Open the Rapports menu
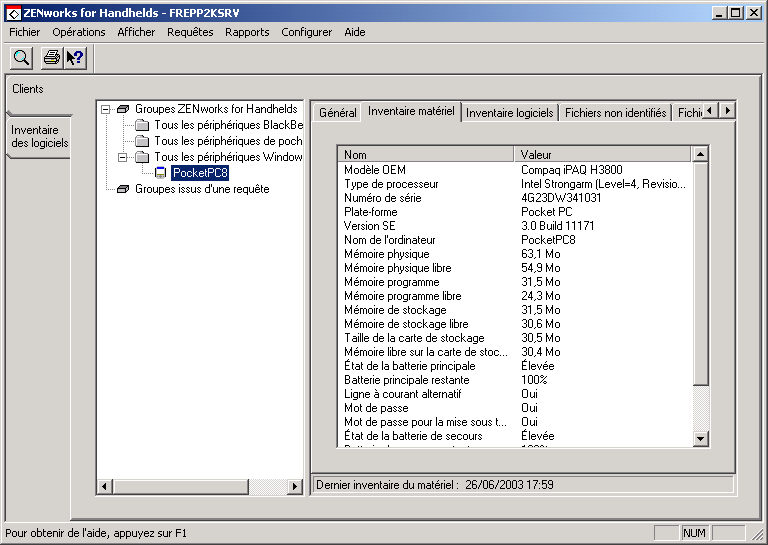The image size is (768, 545). (x=247, y=32)
